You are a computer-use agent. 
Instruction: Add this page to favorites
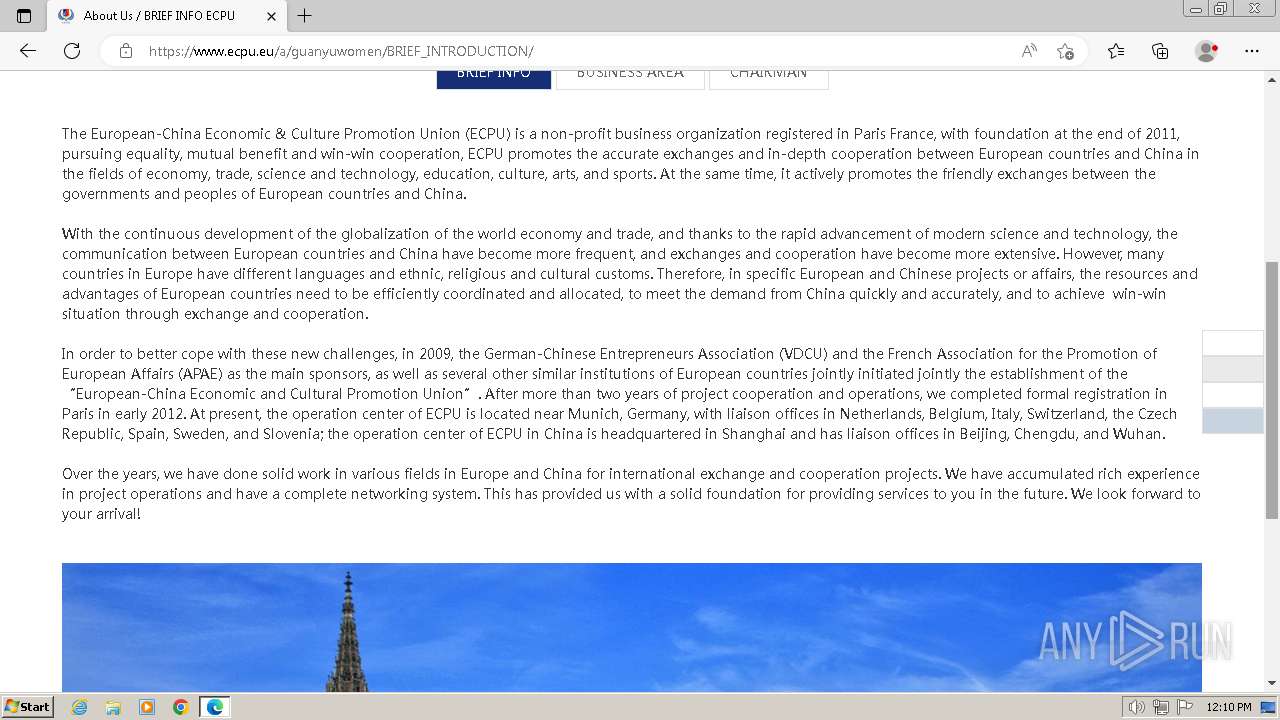pyautogui.click(x=1065, y=51)
